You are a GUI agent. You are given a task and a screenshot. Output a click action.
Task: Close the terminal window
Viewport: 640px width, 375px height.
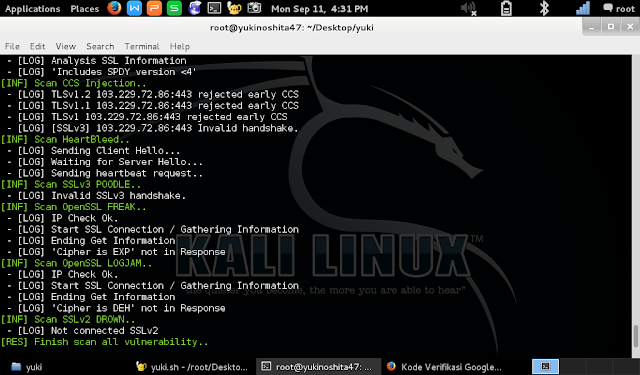click(x=630, y=27)
